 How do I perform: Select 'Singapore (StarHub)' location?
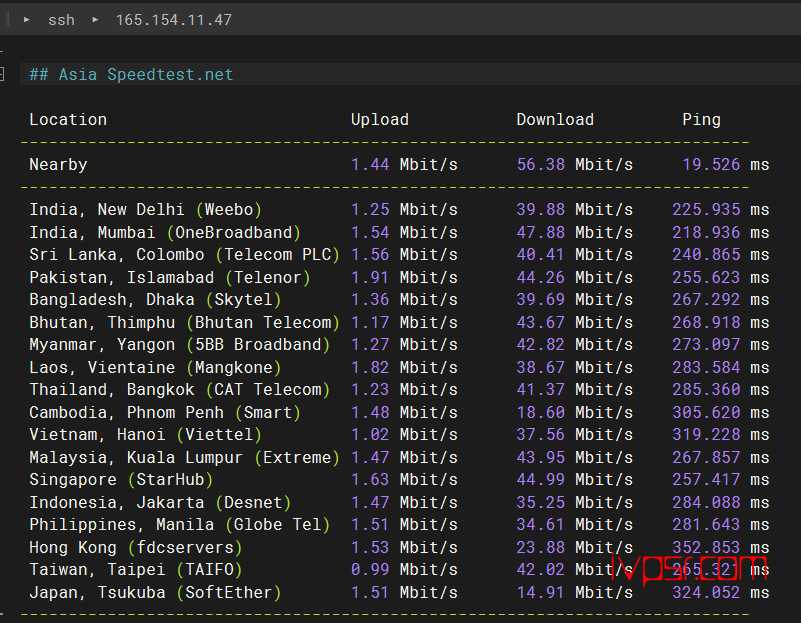pos(121,479)
